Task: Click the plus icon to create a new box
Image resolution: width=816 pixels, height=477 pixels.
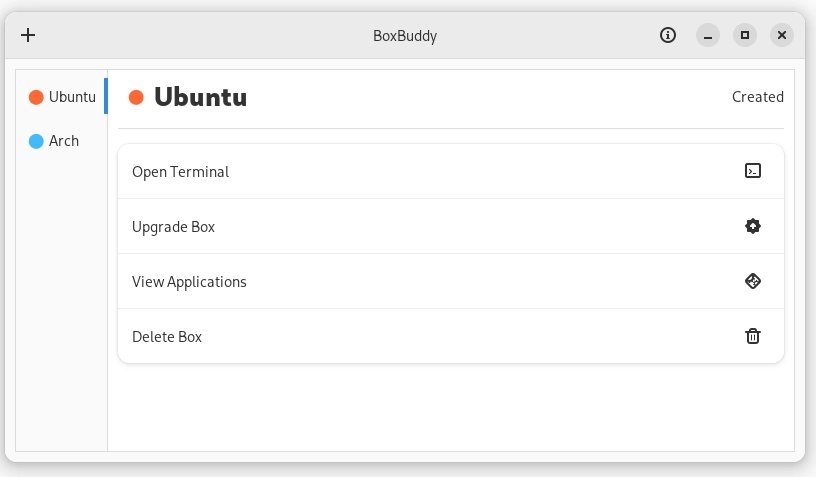Action: 28,35
